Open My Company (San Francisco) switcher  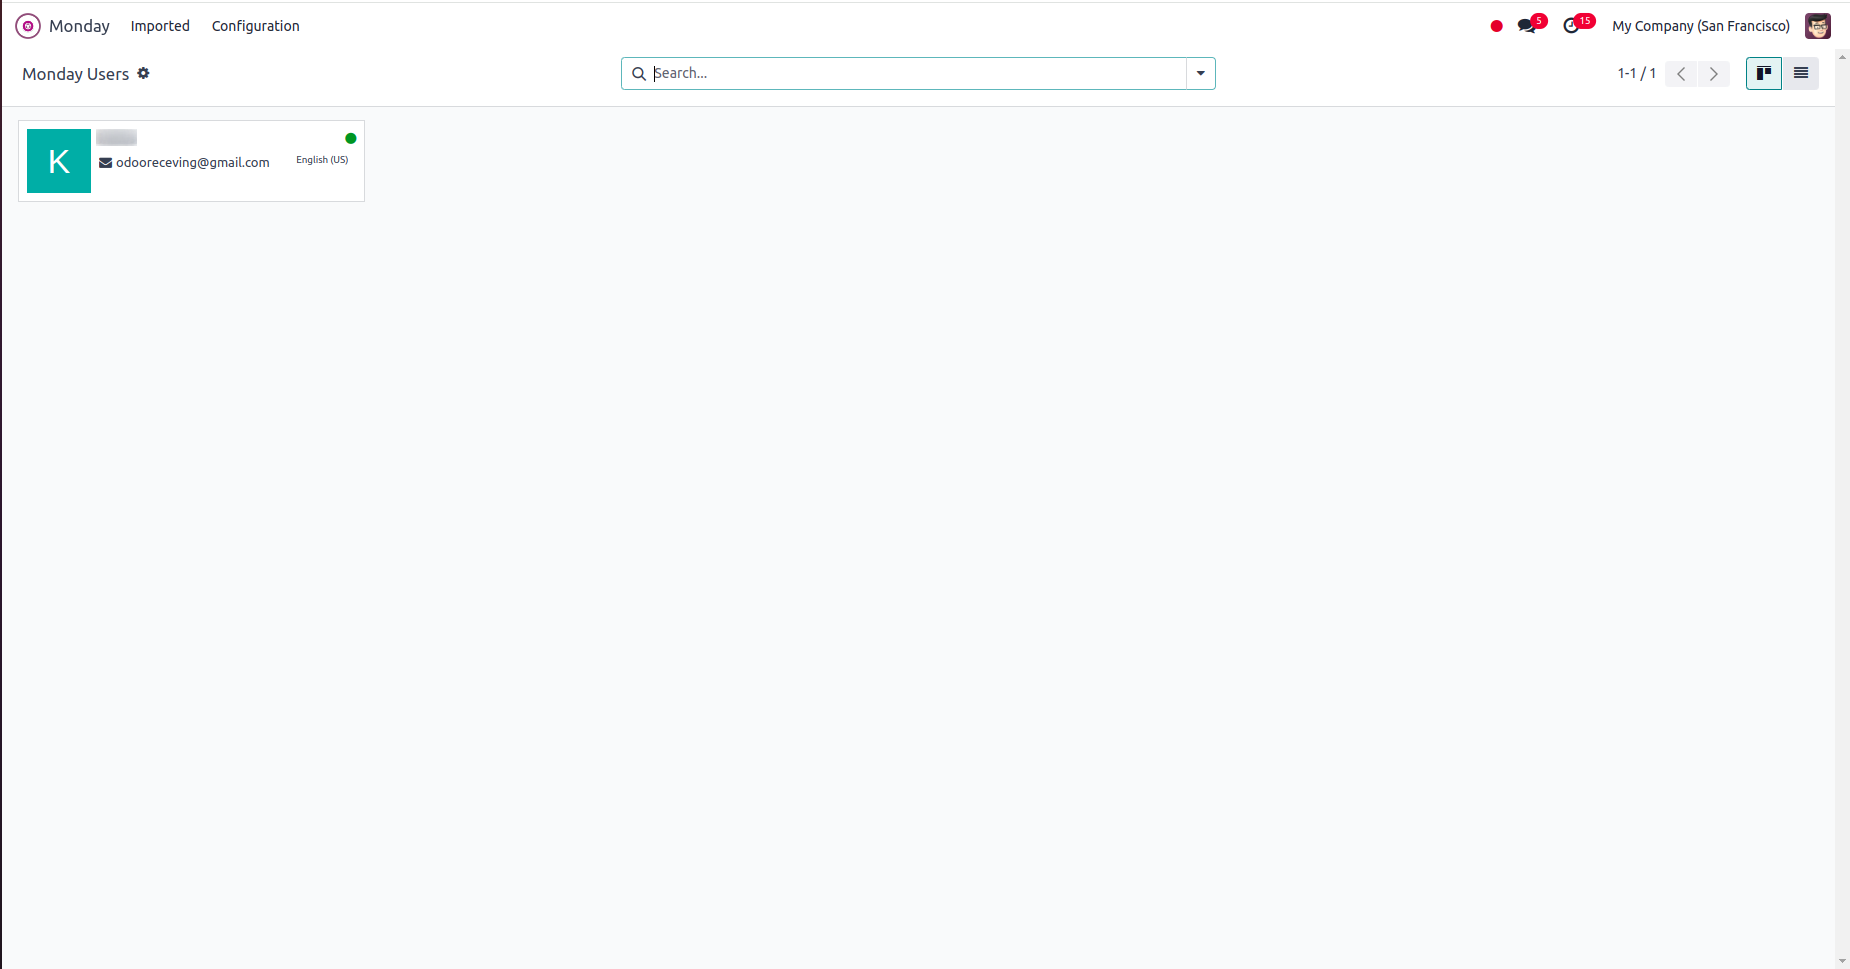click(x=1701, y=26)
